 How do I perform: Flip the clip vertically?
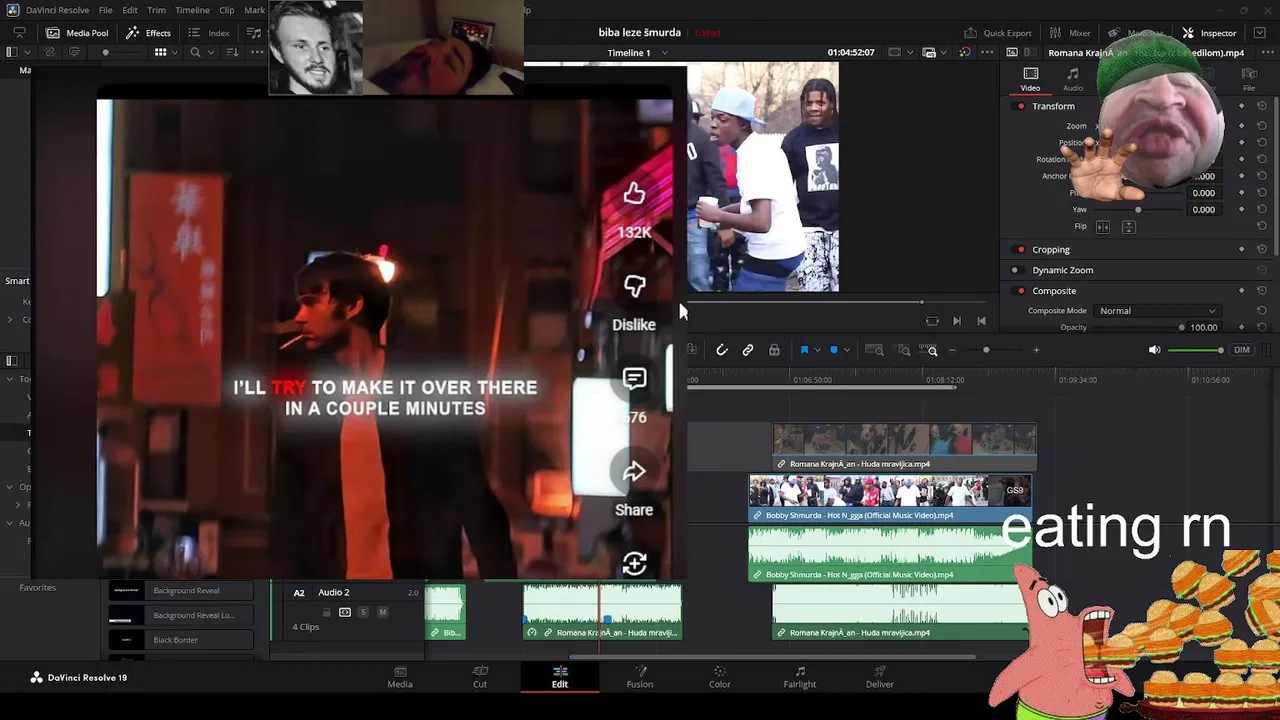(x=1129, y=227)
